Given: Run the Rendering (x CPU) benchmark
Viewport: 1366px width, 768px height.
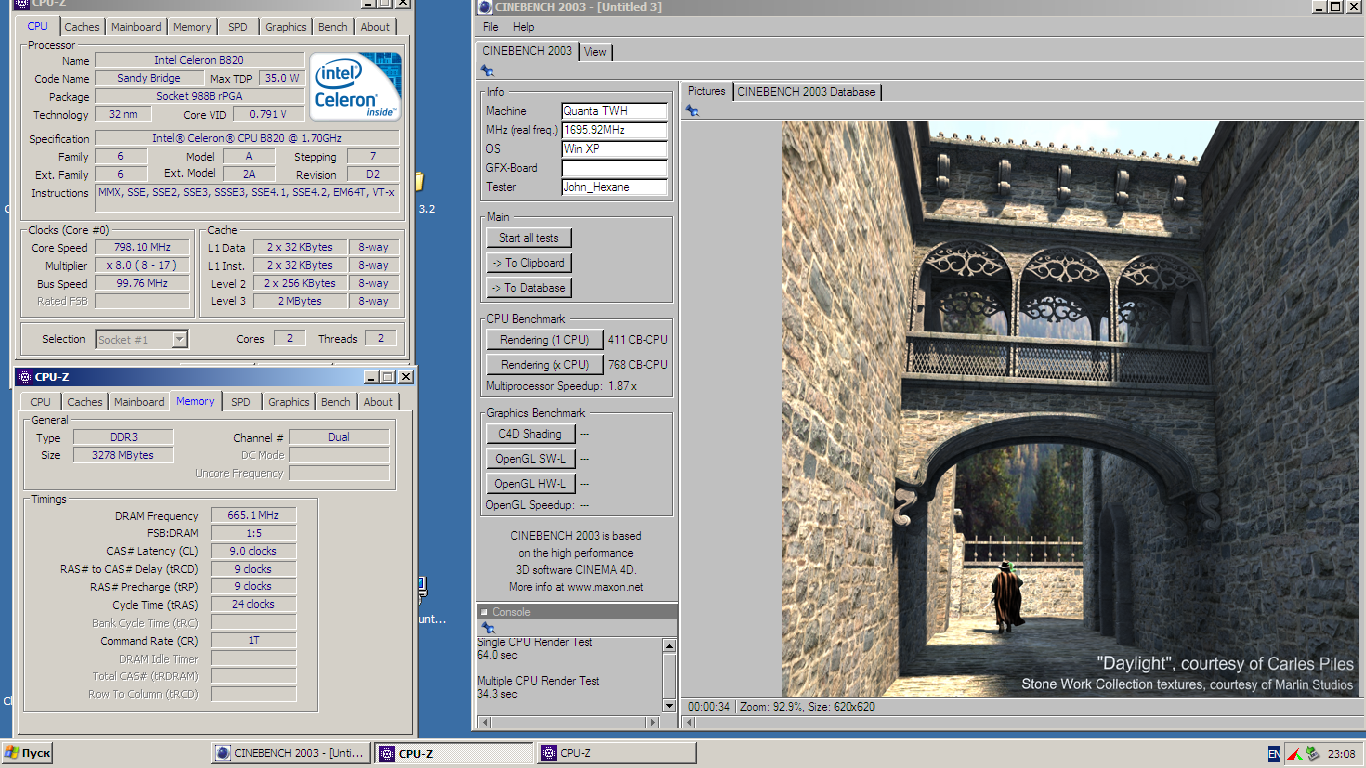Looking at the screenshot, I should pyautogui.click(x=545, y=365).
